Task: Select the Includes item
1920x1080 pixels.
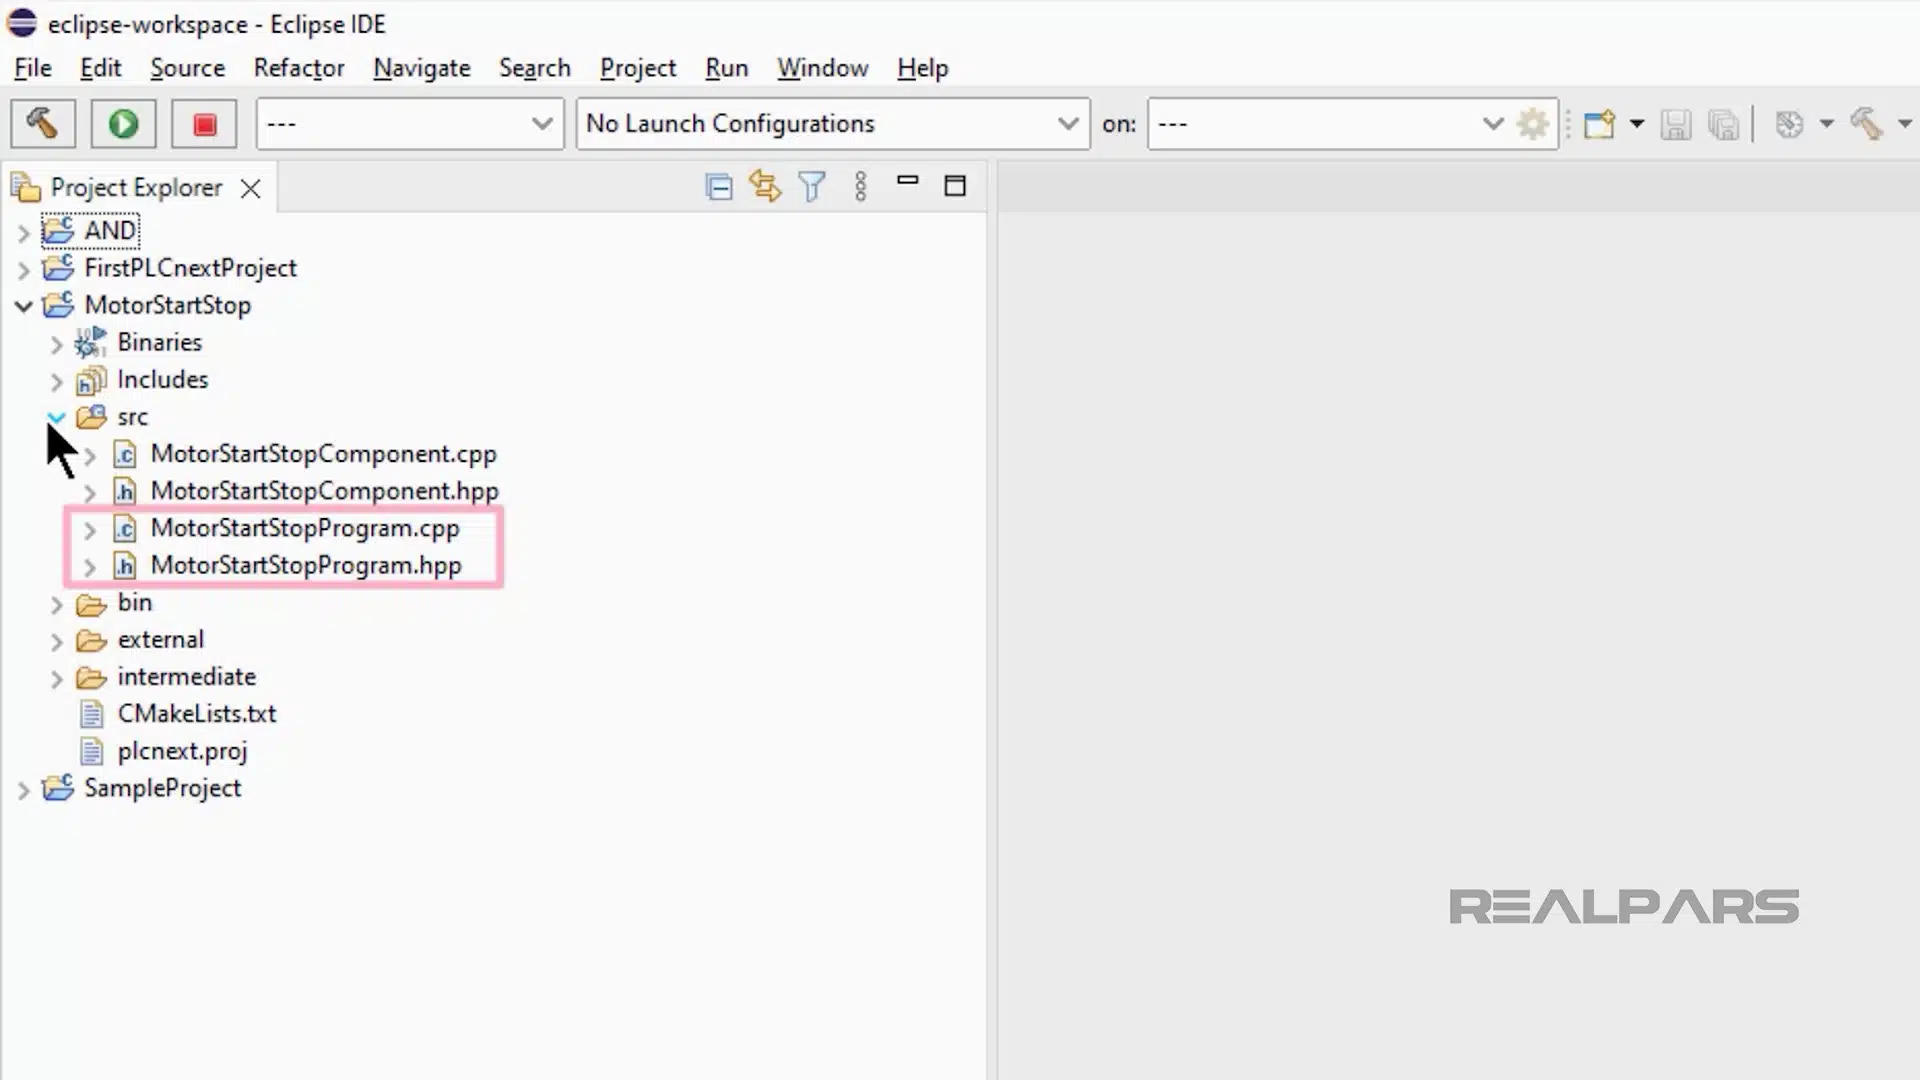Action: click(x=162, y=379)
